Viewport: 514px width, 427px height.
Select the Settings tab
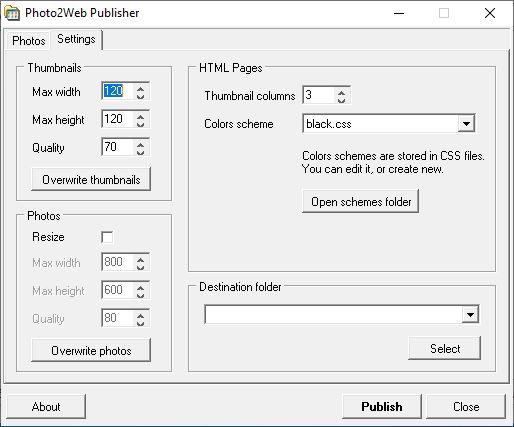[x=76, y=39]
